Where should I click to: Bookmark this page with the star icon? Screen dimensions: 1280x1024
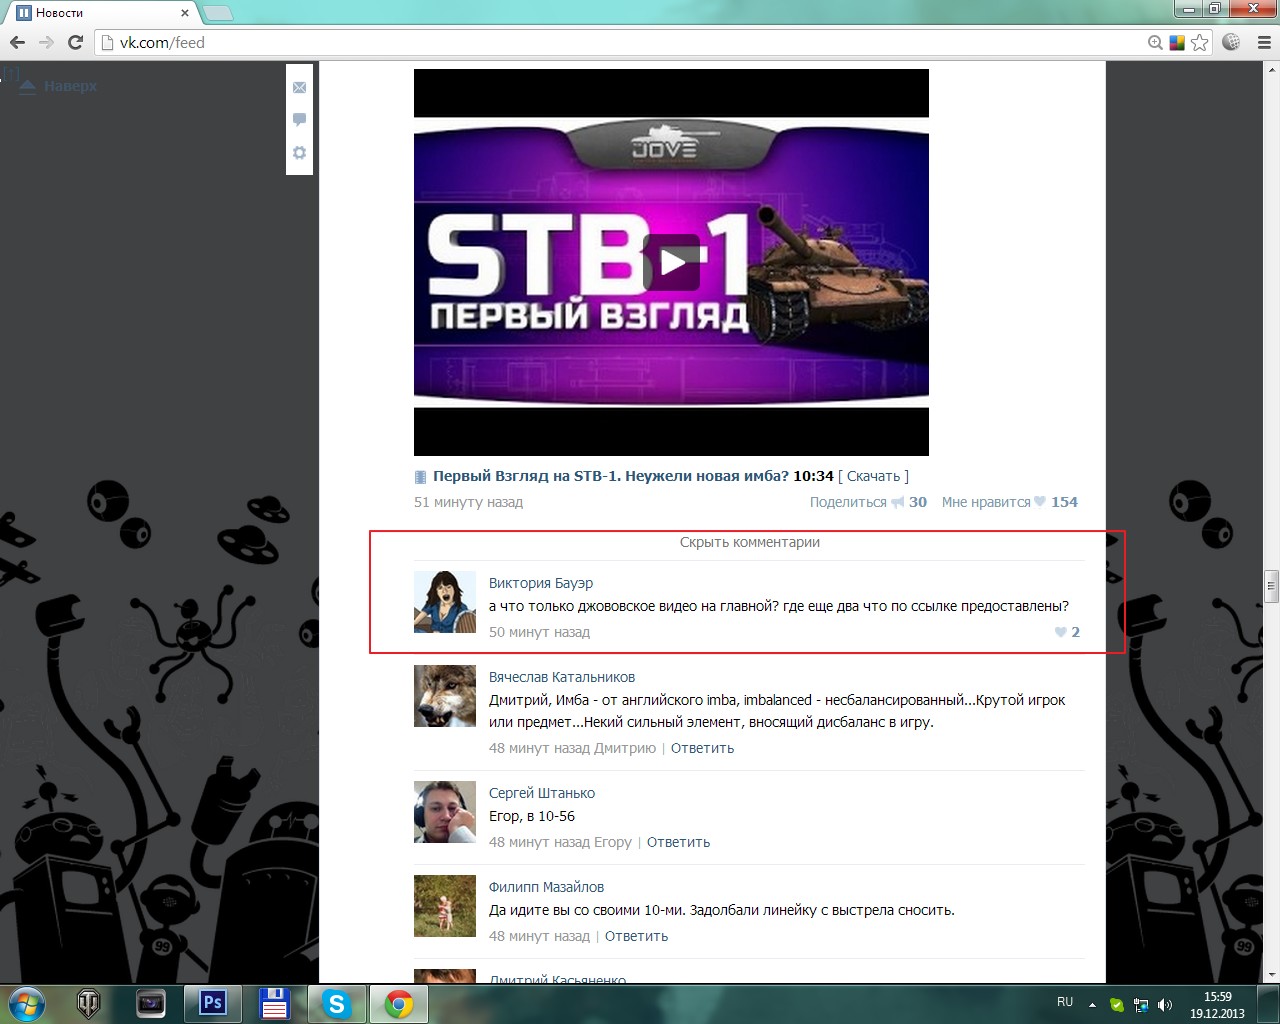(1200, 43)
